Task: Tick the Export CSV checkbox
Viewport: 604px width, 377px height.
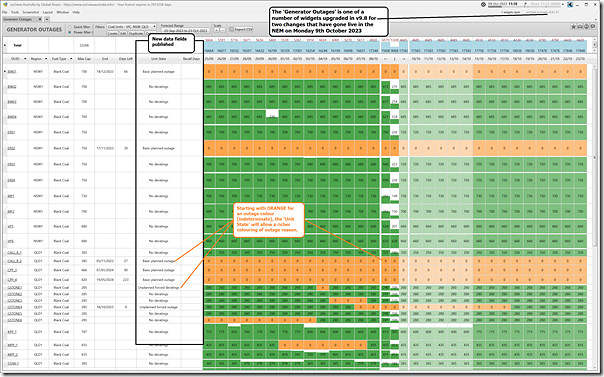Action: (232, 29)
